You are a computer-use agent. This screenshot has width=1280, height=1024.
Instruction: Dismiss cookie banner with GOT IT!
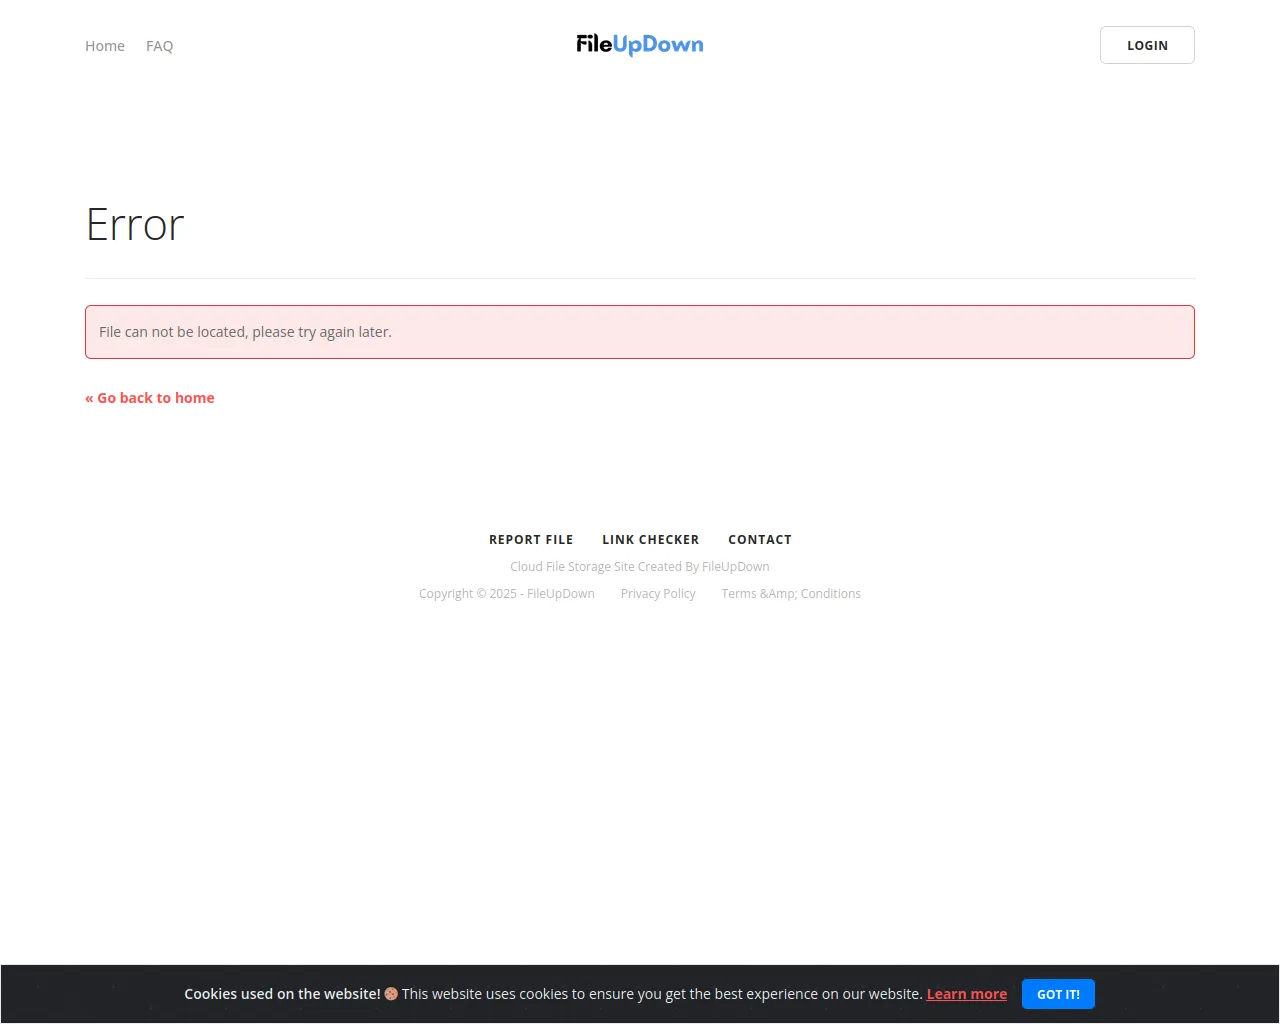click(x=1058, y=994)
